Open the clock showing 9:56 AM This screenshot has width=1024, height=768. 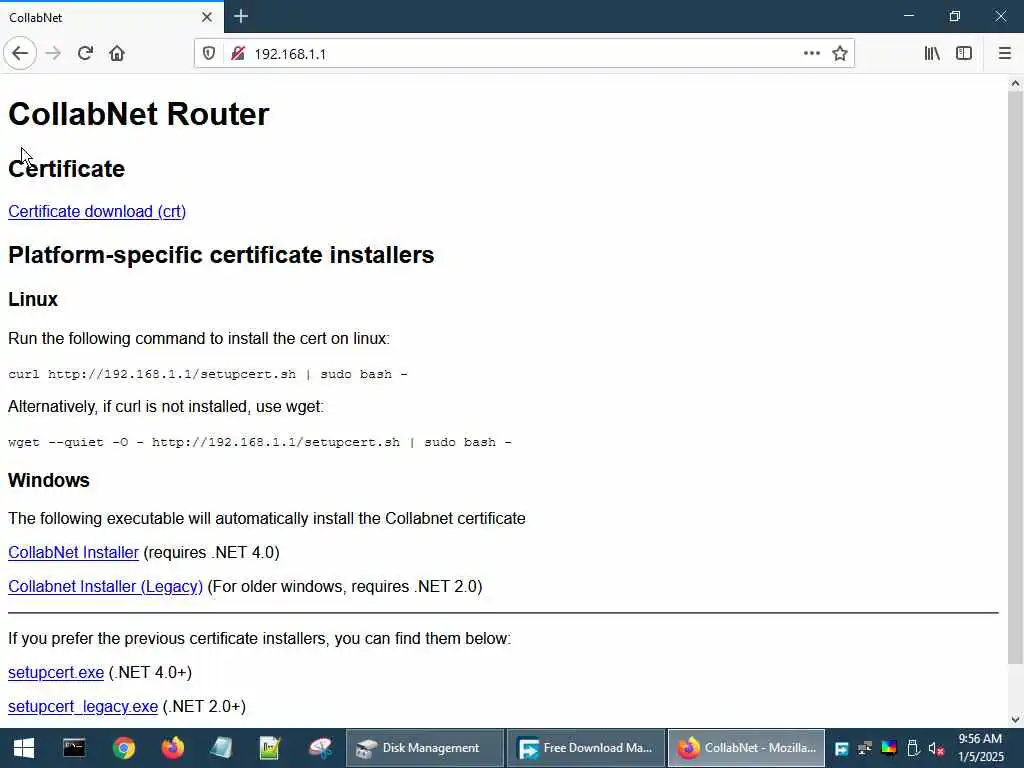980,748
